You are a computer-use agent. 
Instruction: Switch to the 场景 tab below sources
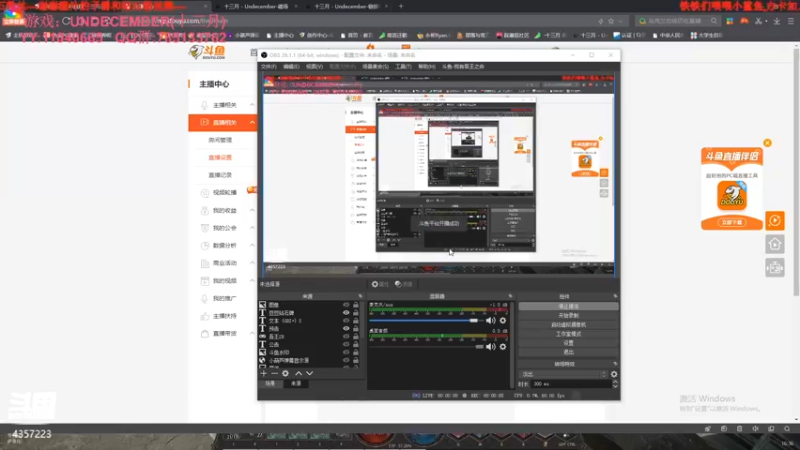coord(270,383)
